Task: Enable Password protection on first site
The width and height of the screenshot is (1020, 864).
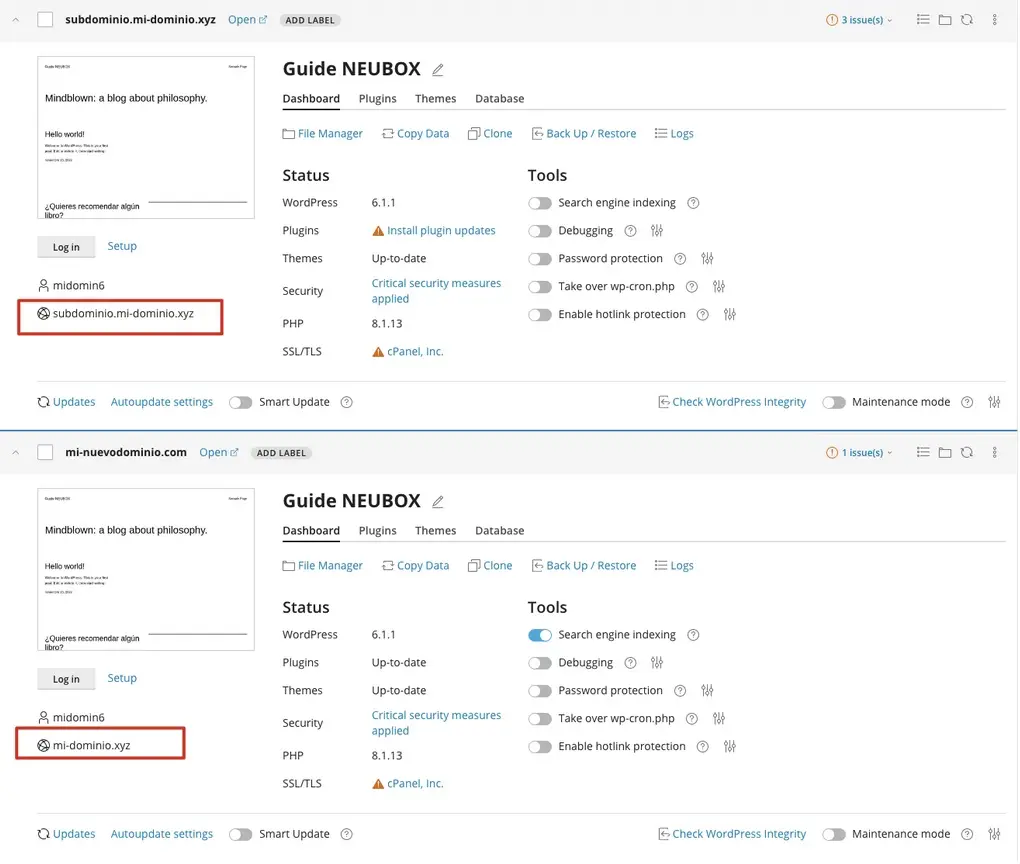Action: click(x=539, y=259)
